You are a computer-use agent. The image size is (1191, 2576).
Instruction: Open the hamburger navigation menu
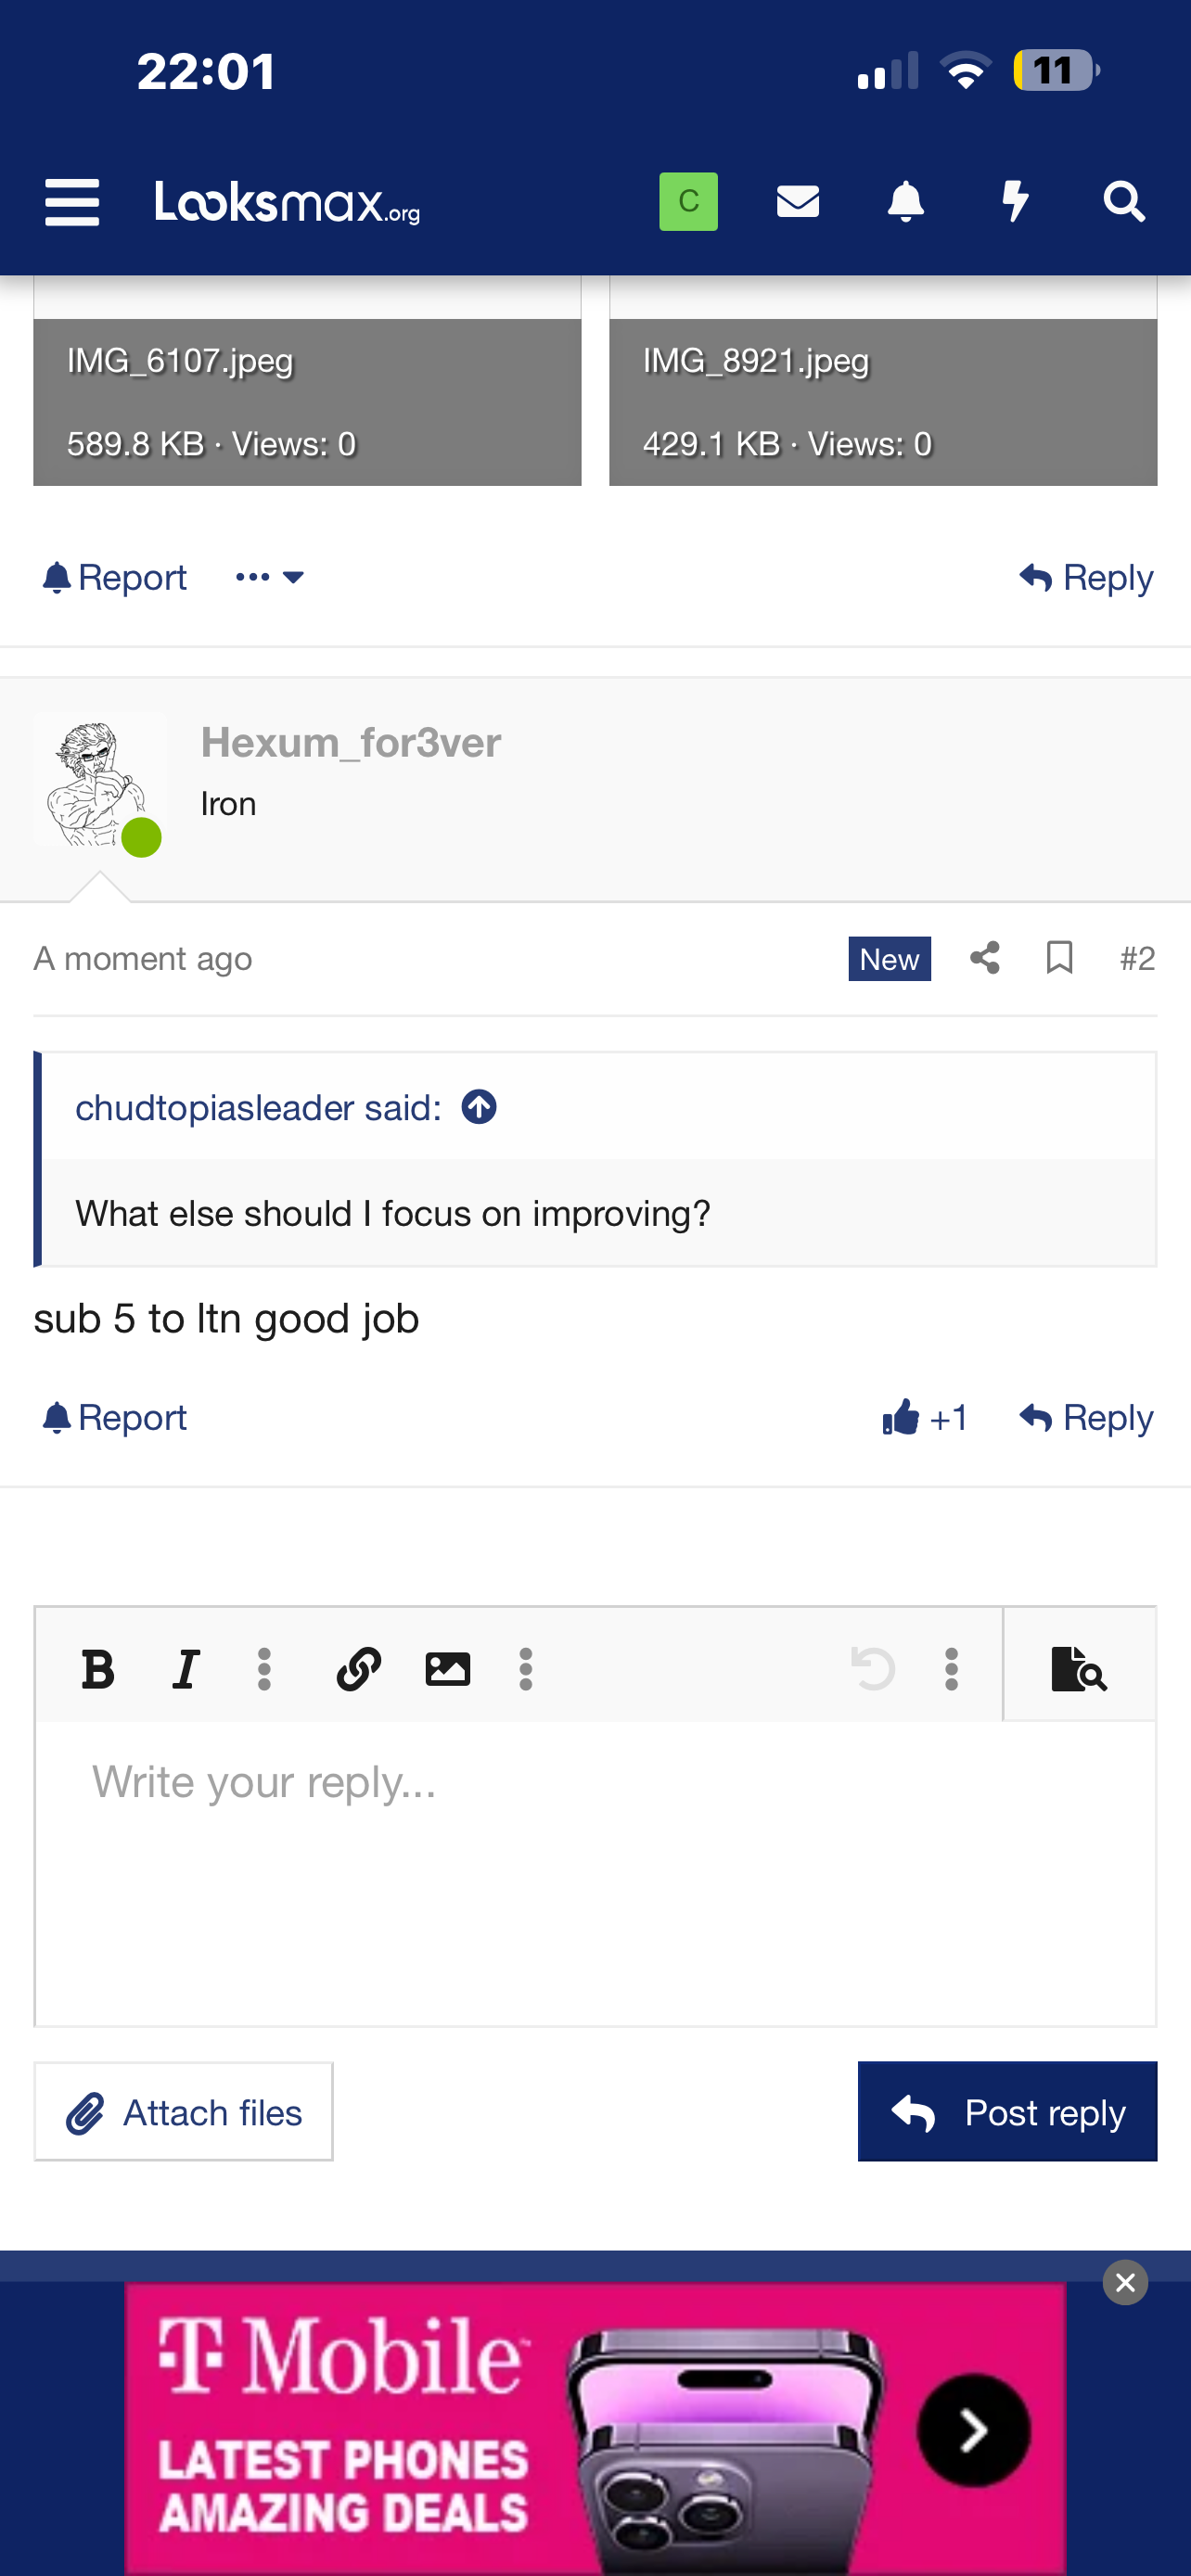click(x=72, y=202)
